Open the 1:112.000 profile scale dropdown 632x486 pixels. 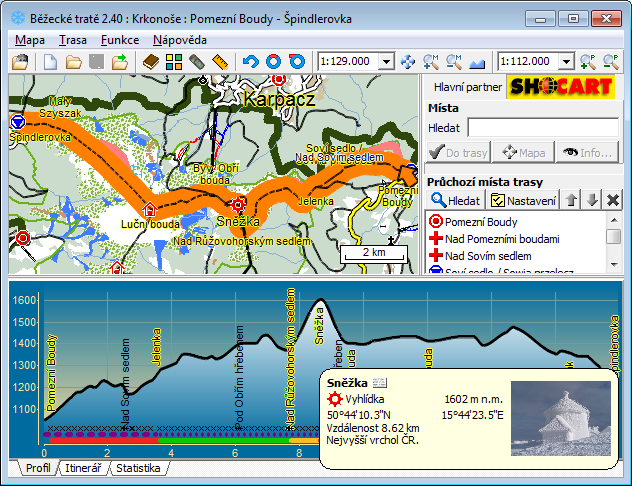pyautogui.click(x=565, y=62)
